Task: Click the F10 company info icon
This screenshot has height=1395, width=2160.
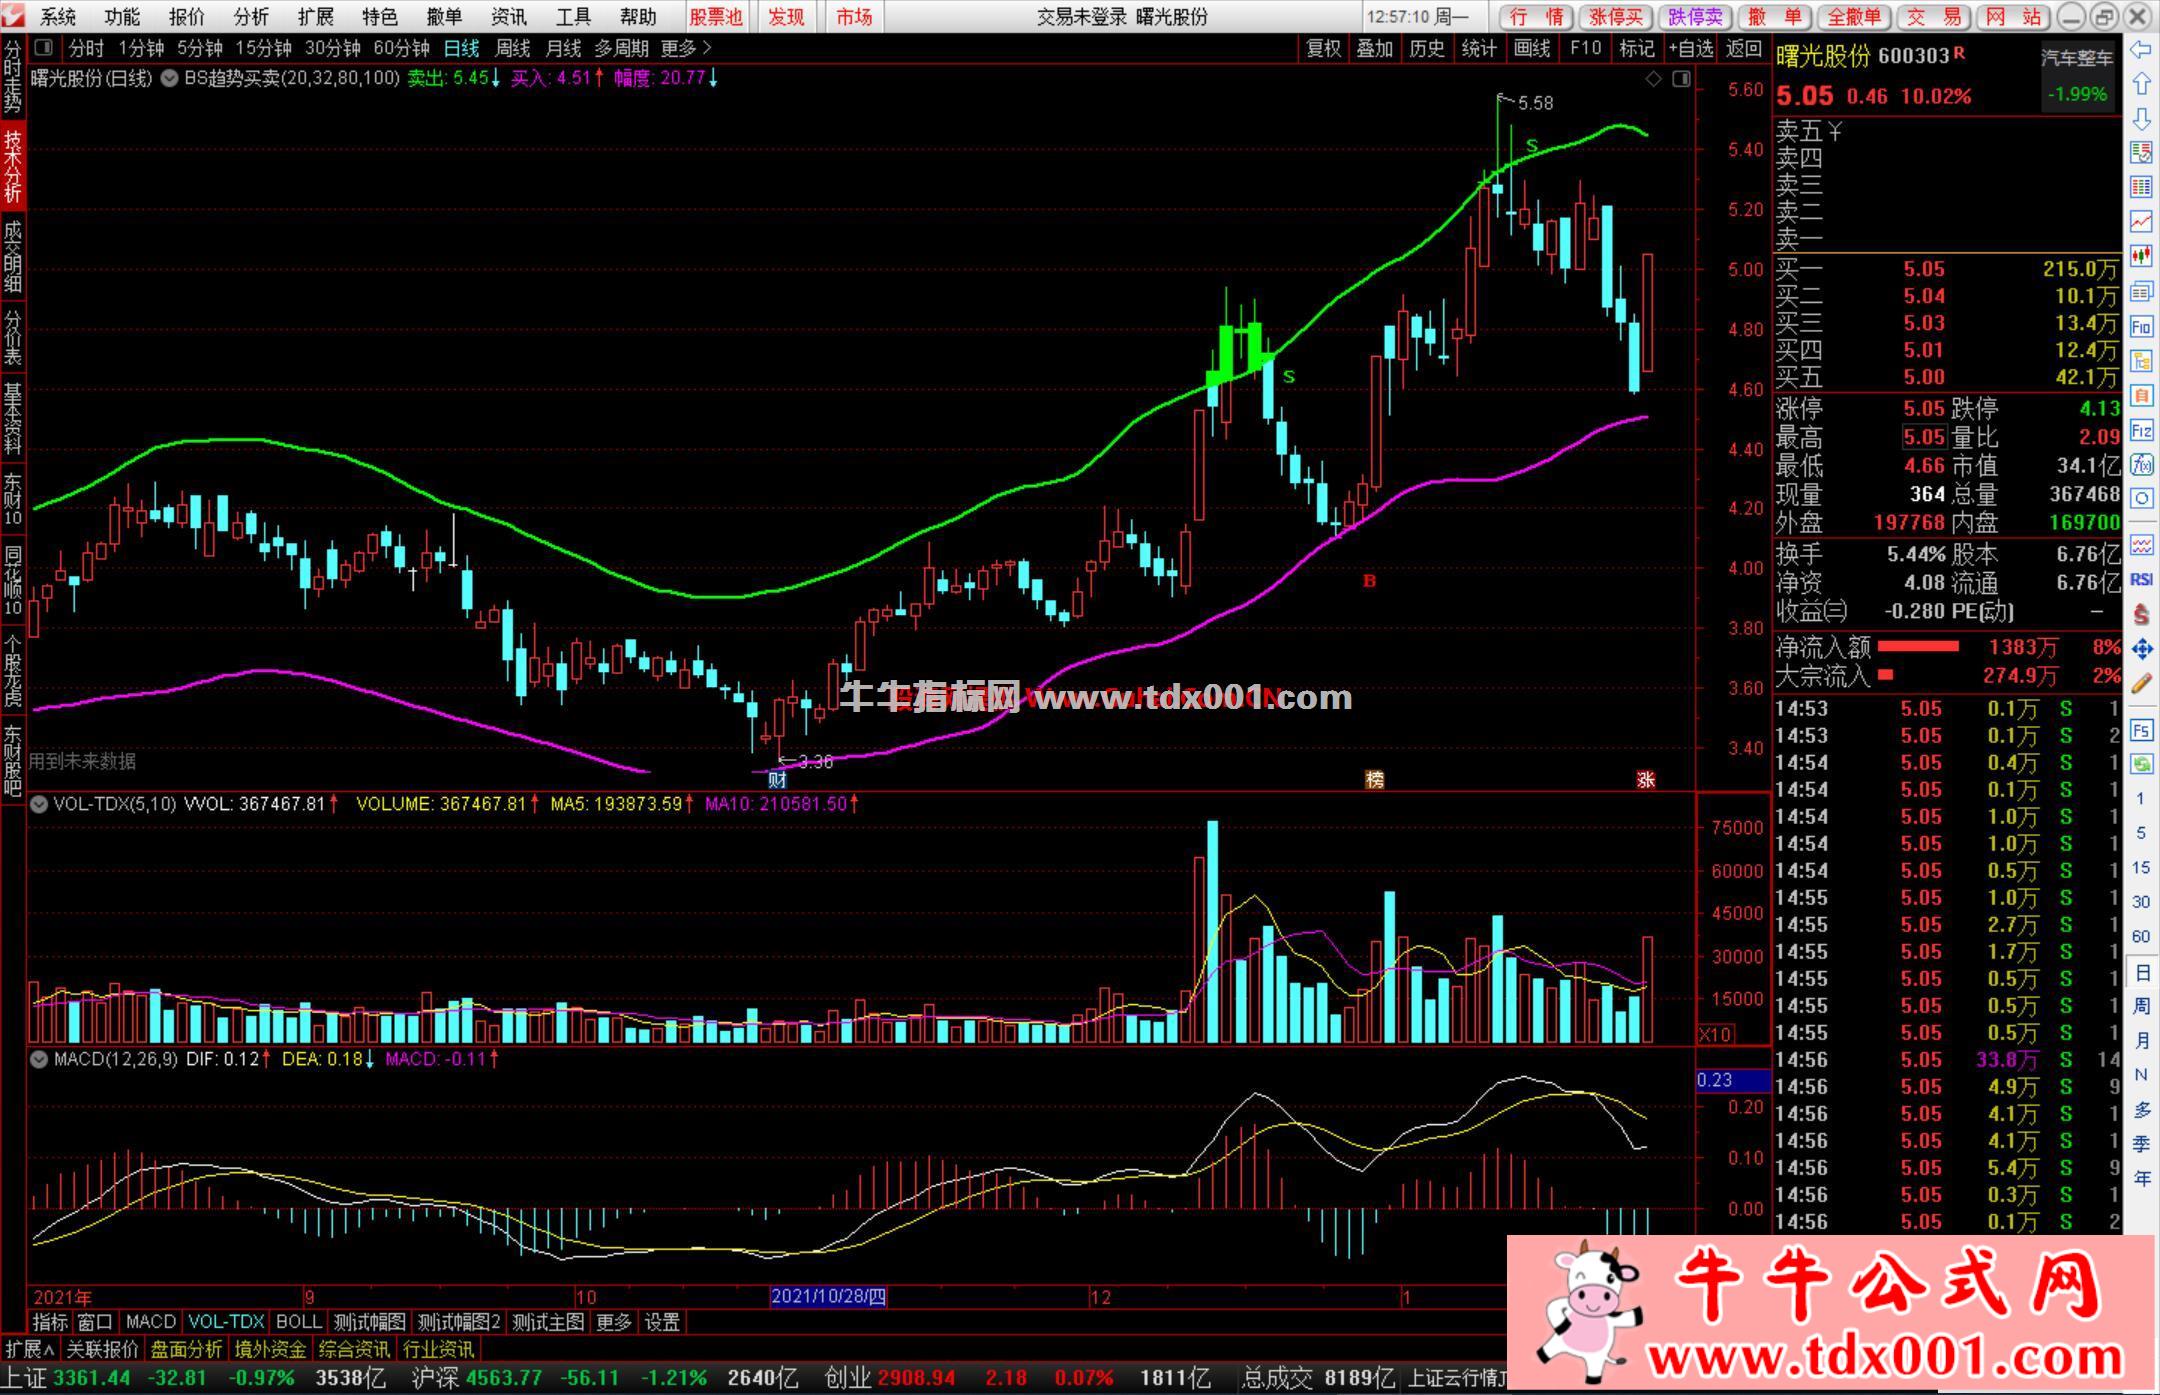Action: pos(2141,326)
